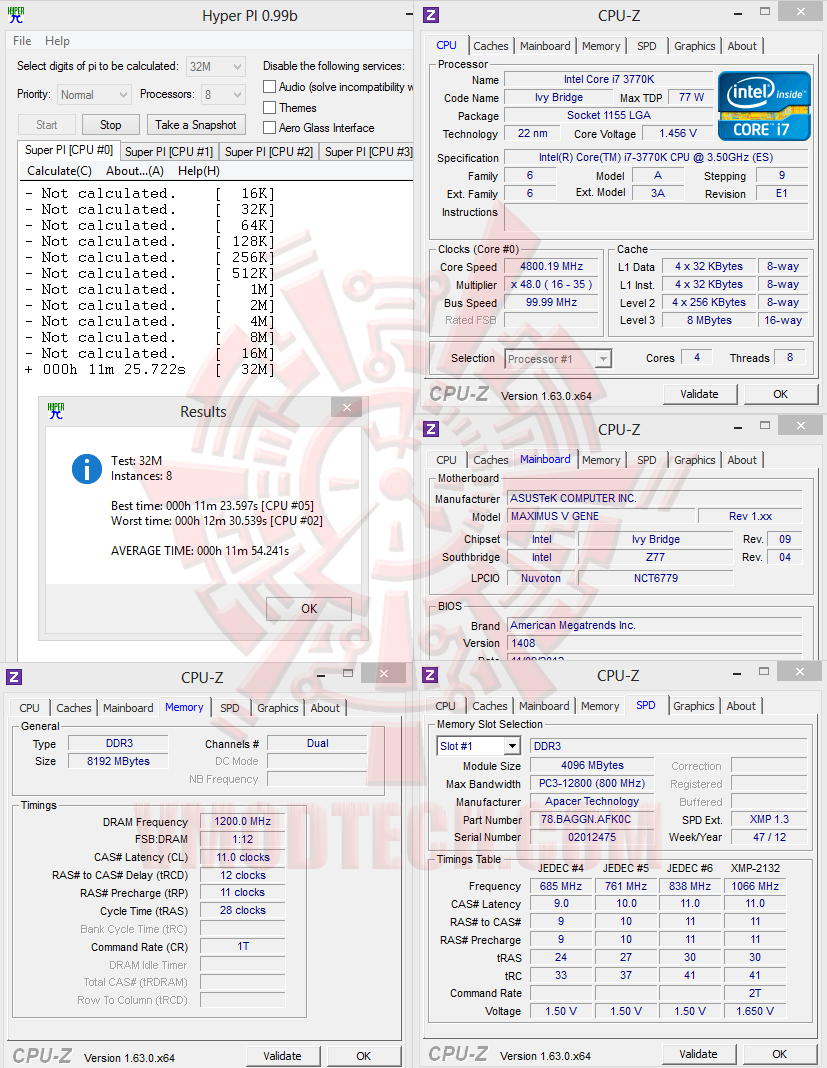
Task: Enable the Audio service checkbox
Action: point(270,87)
